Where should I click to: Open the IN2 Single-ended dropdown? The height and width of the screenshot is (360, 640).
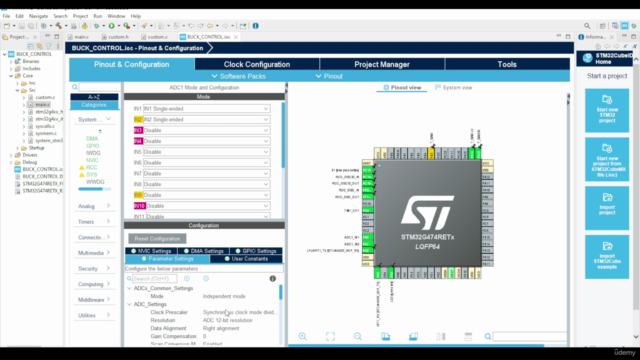tap(206, 120)
